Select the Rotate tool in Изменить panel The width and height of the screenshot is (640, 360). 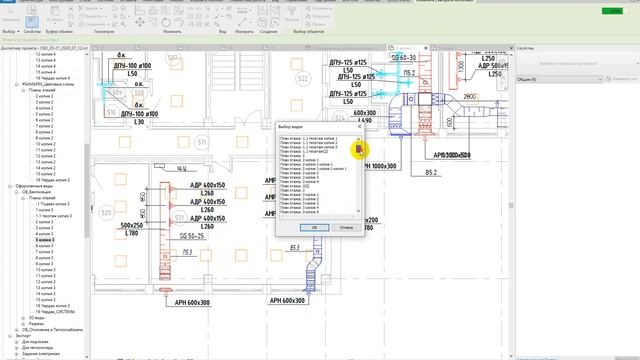pos(166,22)
